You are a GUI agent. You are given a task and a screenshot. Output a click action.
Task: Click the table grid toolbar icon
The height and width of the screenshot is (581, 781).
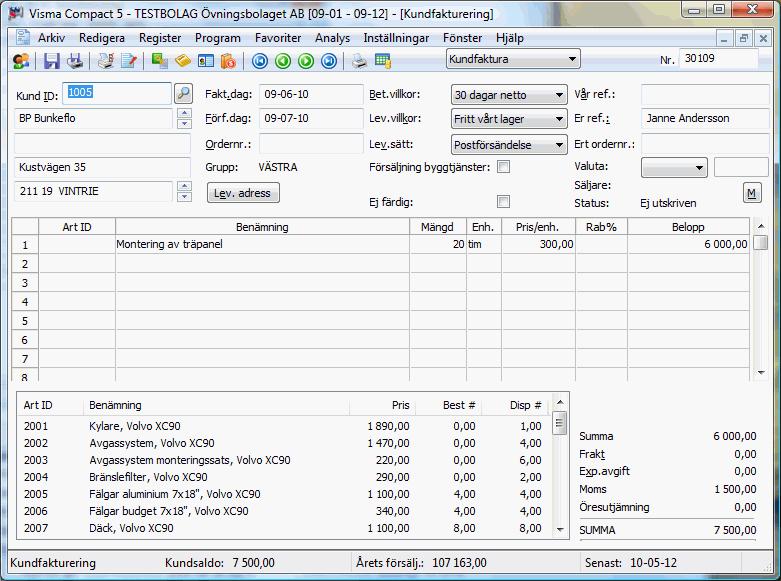click(383, 61)
